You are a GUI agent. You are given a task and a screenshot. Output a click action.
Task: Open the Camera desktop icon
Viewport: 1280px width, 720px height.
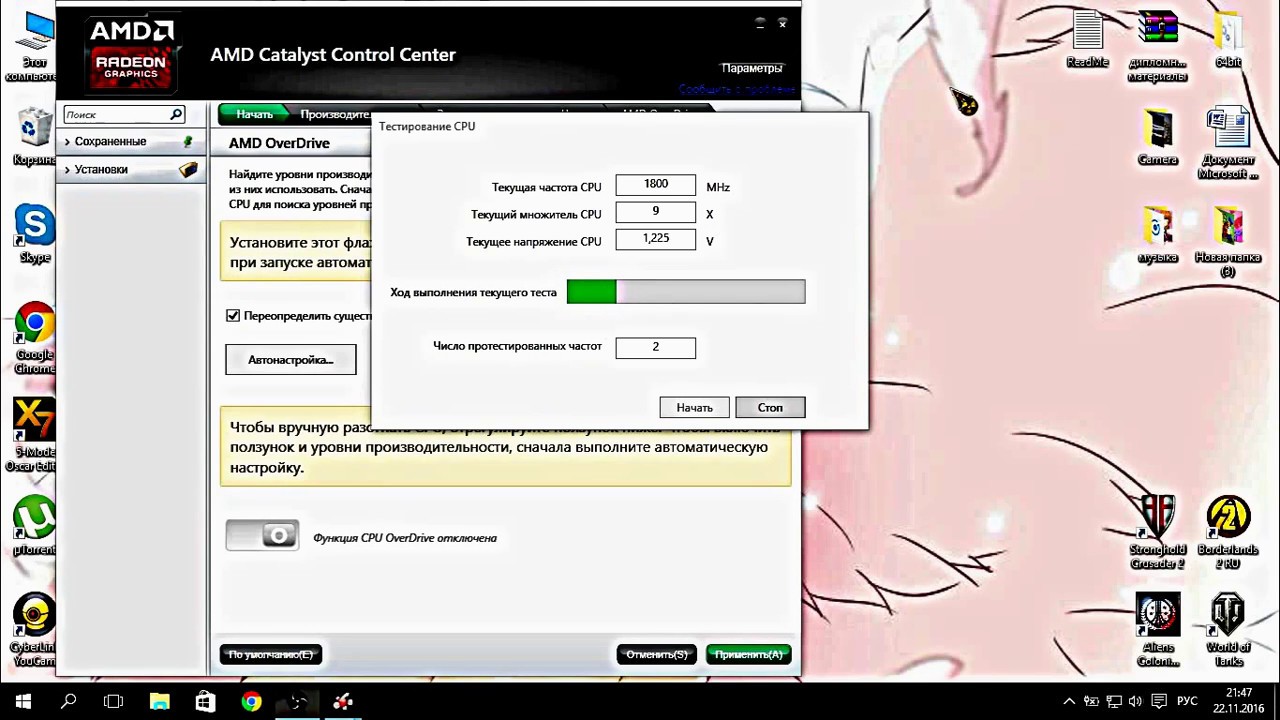tap(1157, 137)
